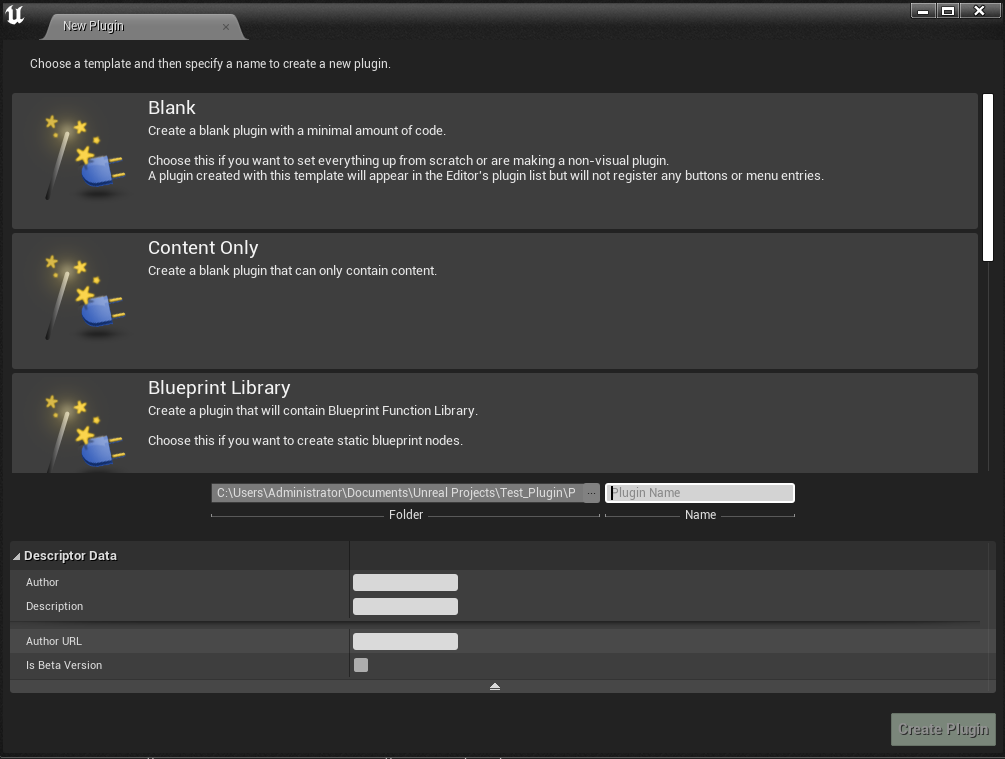Image resolution: width=1005 pixels, height=759 pixels.
Task: Click 'Choose this if you want to create static blueprint nodes' text
Action: [305, 440]
